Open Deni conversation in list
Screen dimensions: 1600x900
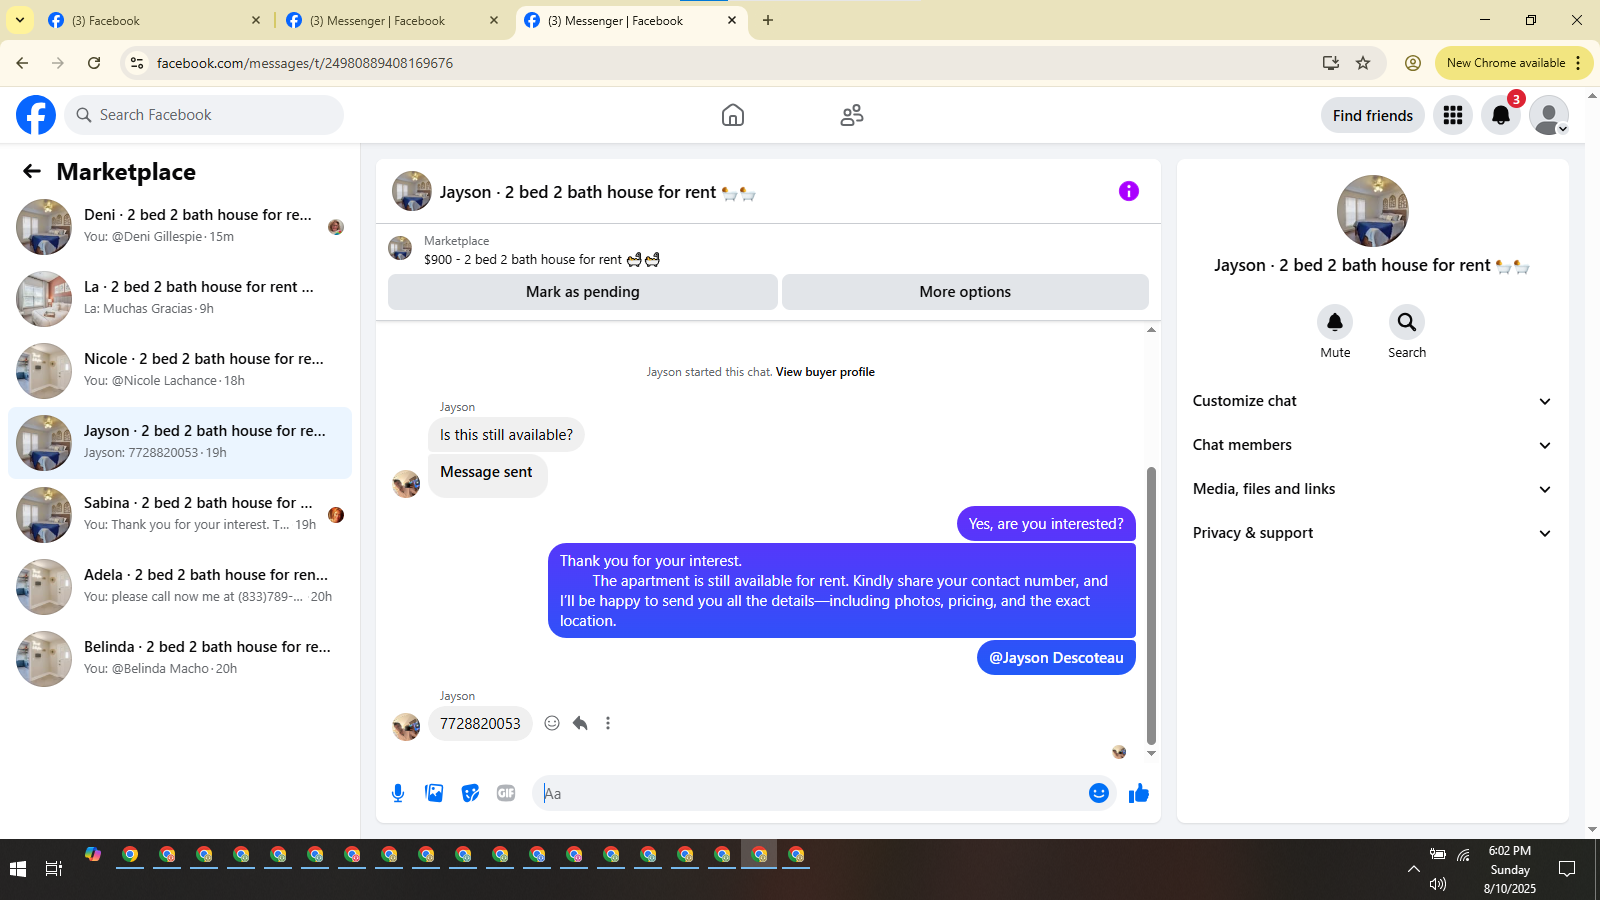coord(180,227)
